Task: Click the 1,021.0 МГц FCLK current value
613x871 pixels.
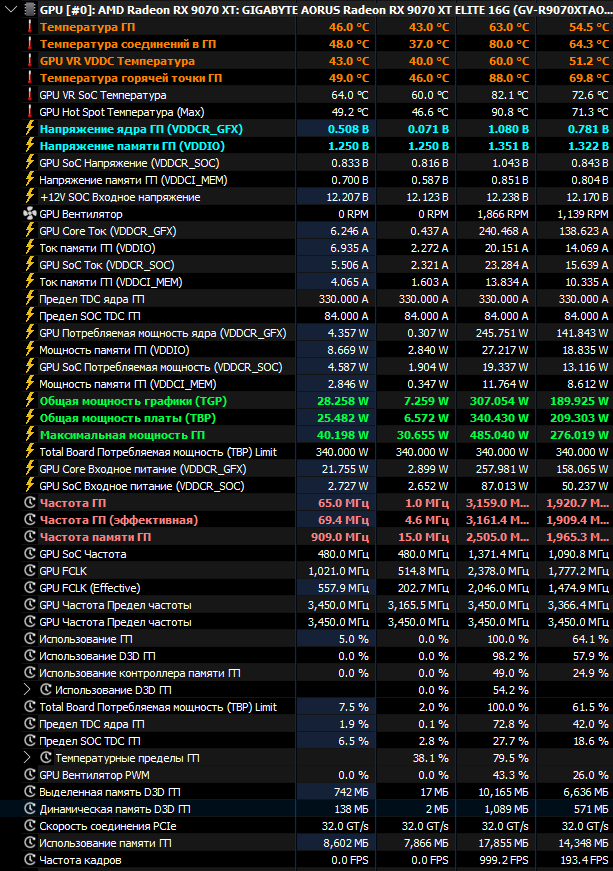Action: (x=339, y=571)
